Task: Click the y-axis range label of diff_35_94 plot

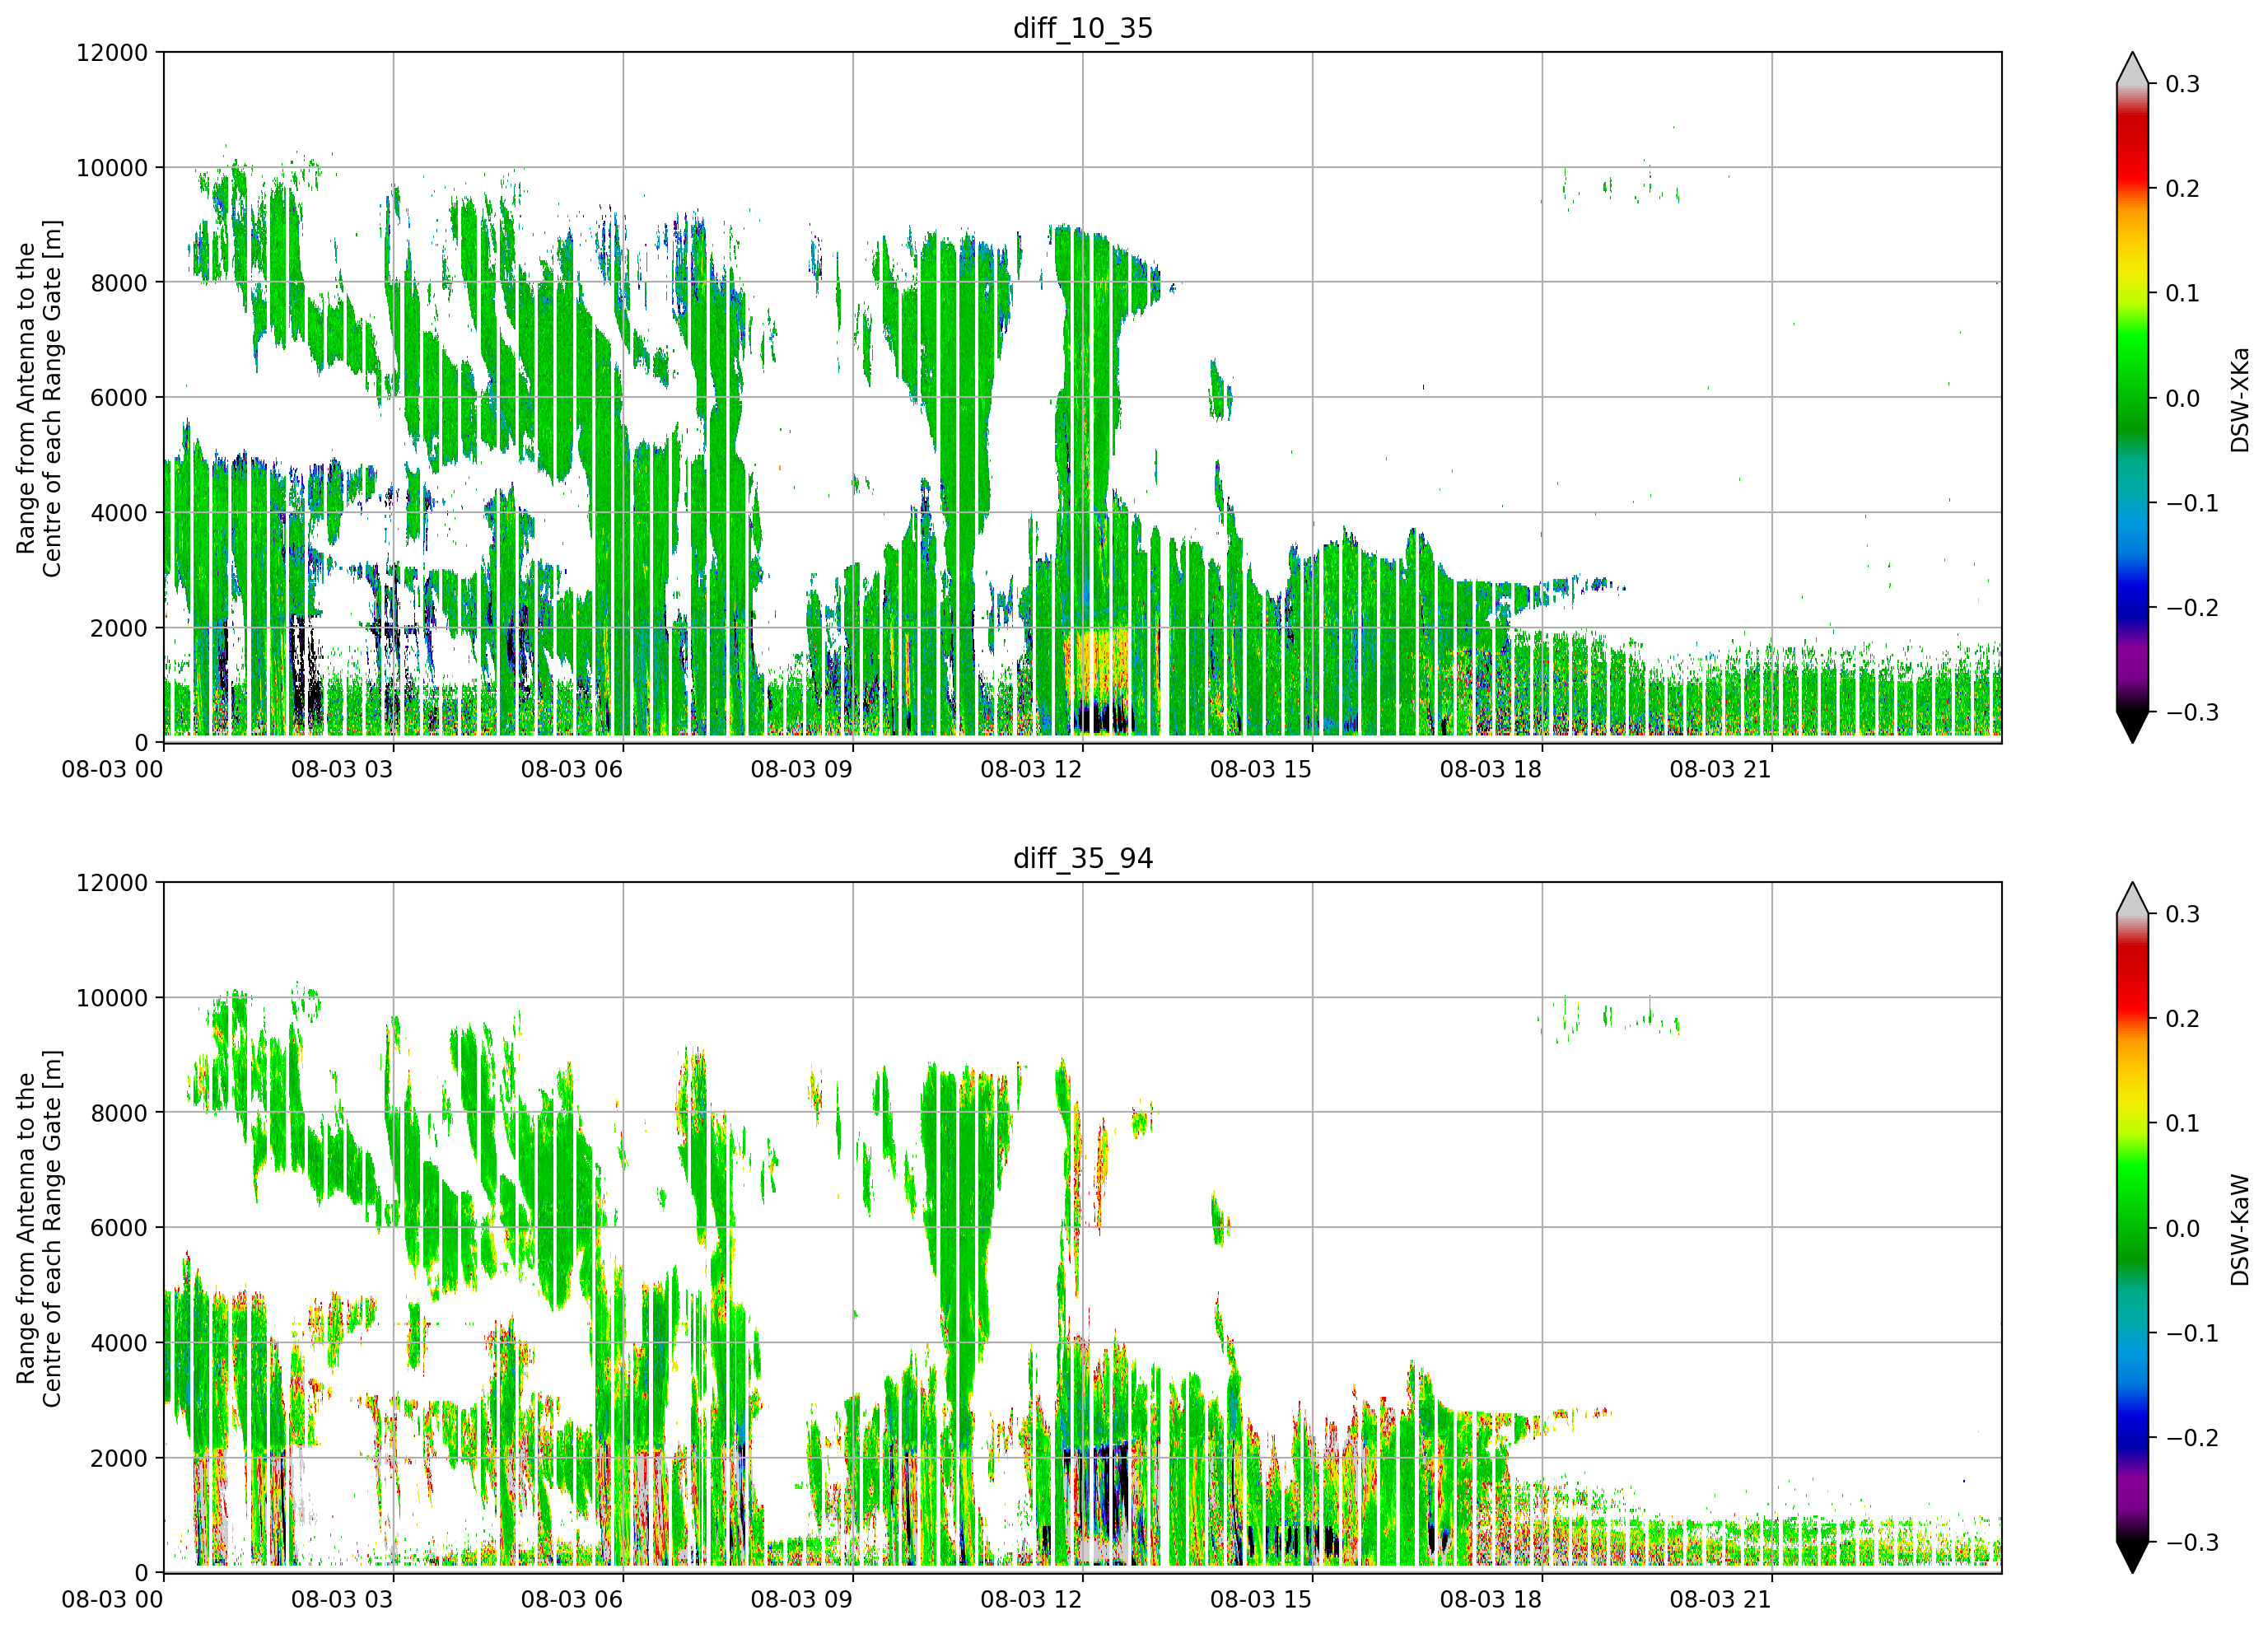Action: 39,1228
